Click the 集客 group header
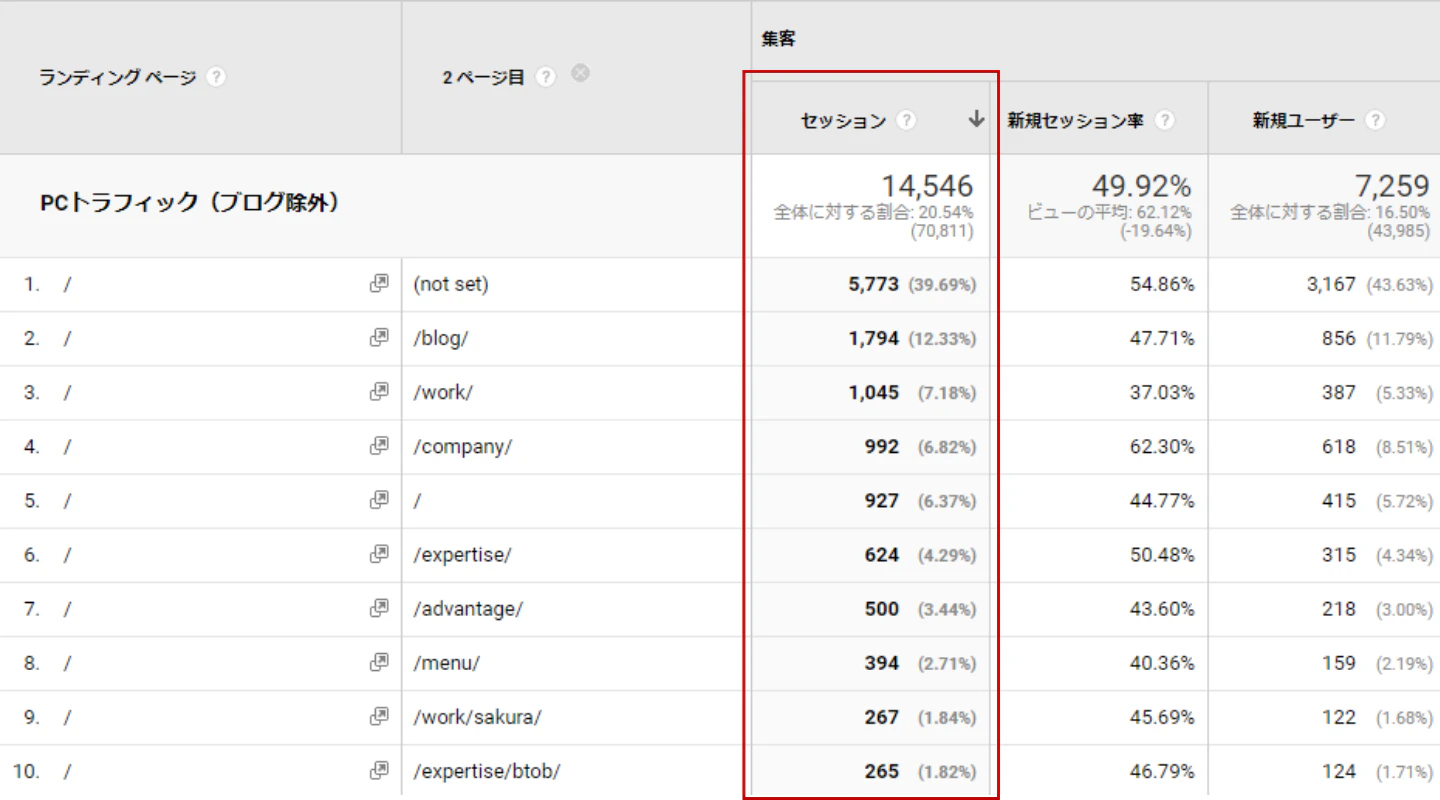The width and height of the screenshot is (1440, 800). (778, 39)
